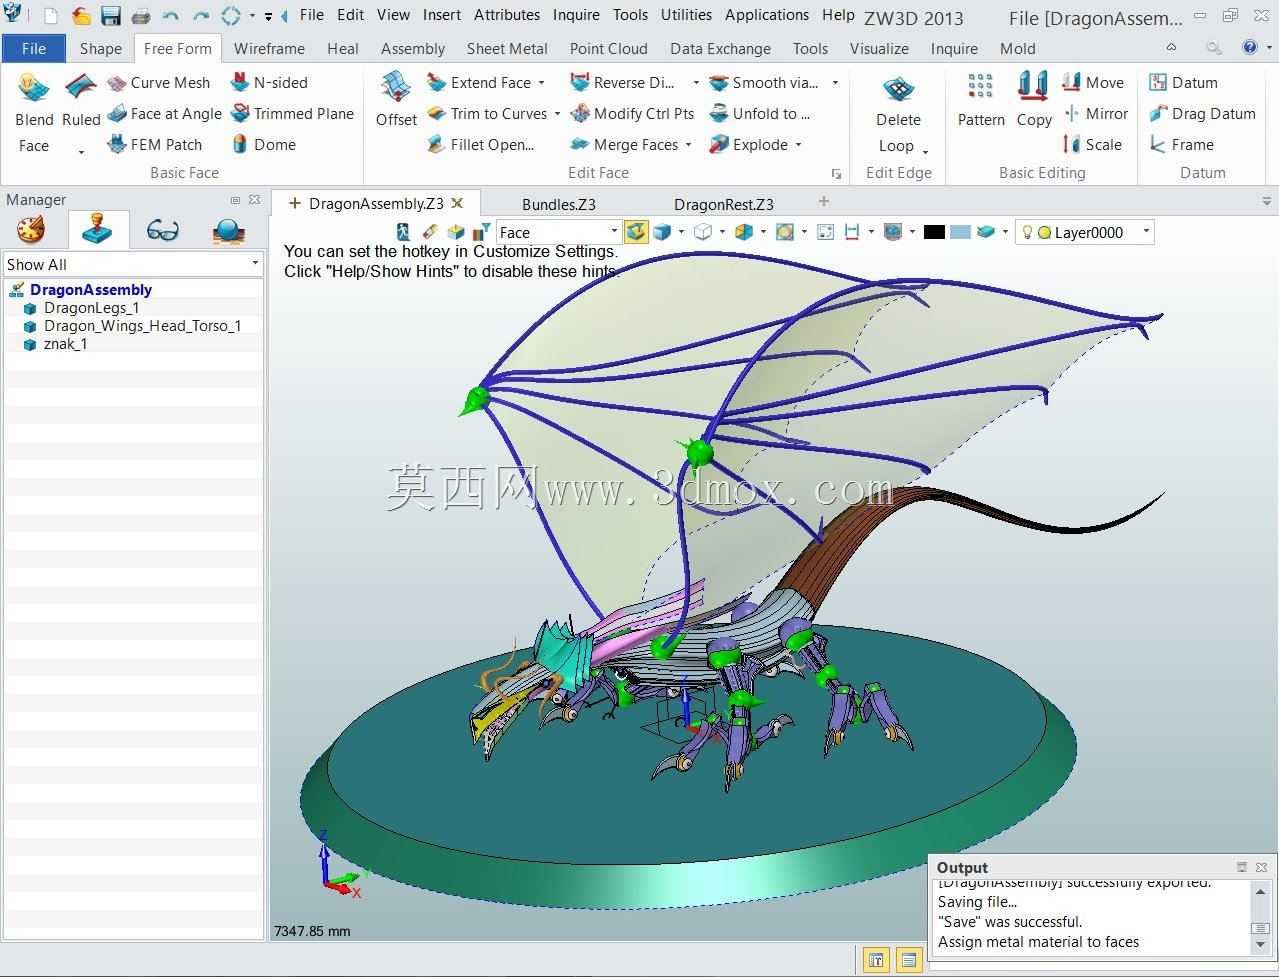Select Dragon_Wings_Head_Torso_1 in the tree

(142, 326)
